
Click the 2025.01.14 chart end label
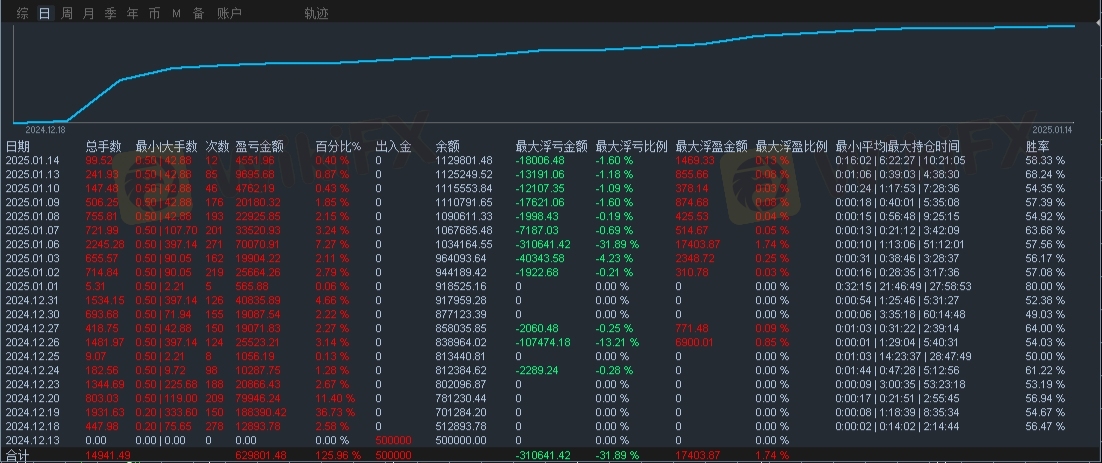pos(1051,129)
